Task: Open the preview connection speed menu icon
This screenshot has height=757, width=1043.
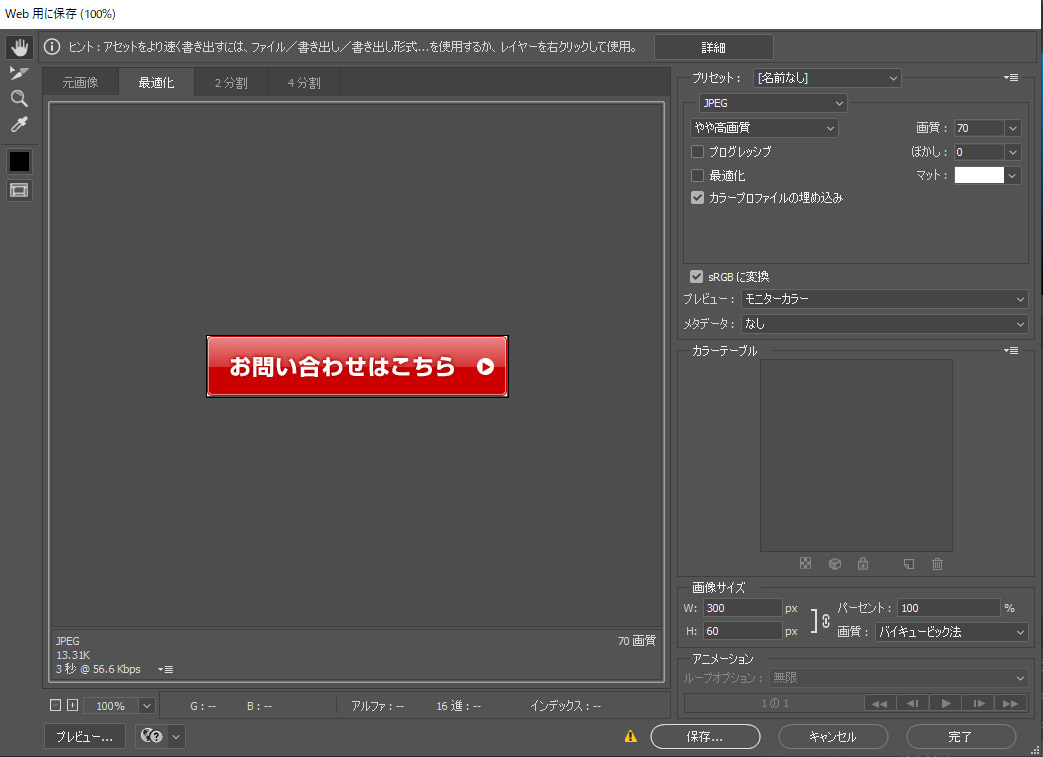Action: pyautogui.click(x=165, y=669)
